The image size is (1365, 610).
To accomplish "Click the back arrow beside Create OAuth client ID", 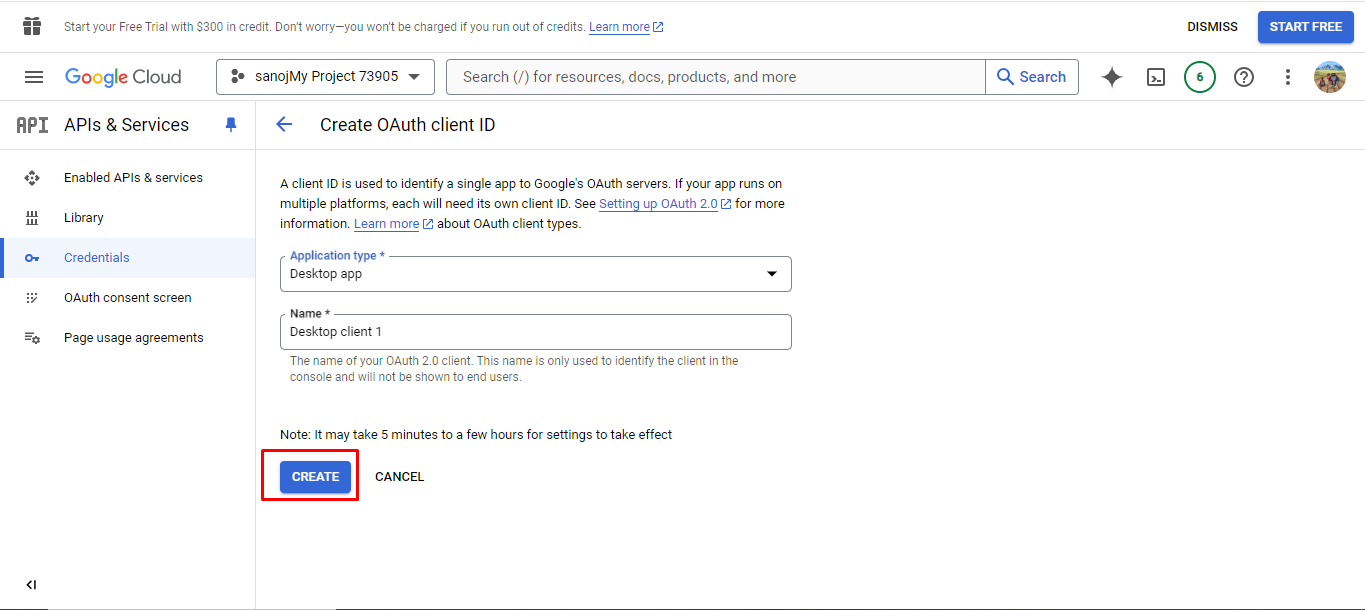I will pyautogui.click(x=284, y=125).
